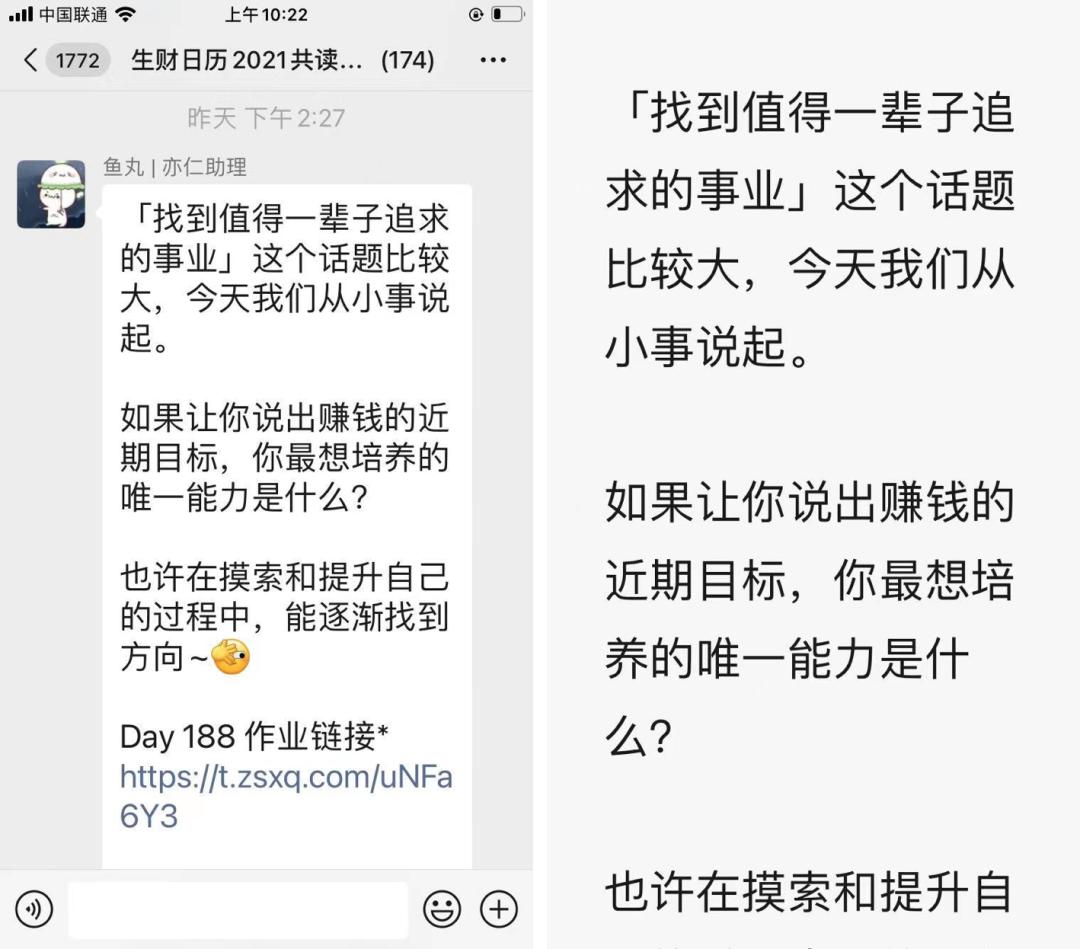Tap the cellular signal strength icon
Image resolution: width=1080 pixels, height=949 pixels.
pos(21,14)
